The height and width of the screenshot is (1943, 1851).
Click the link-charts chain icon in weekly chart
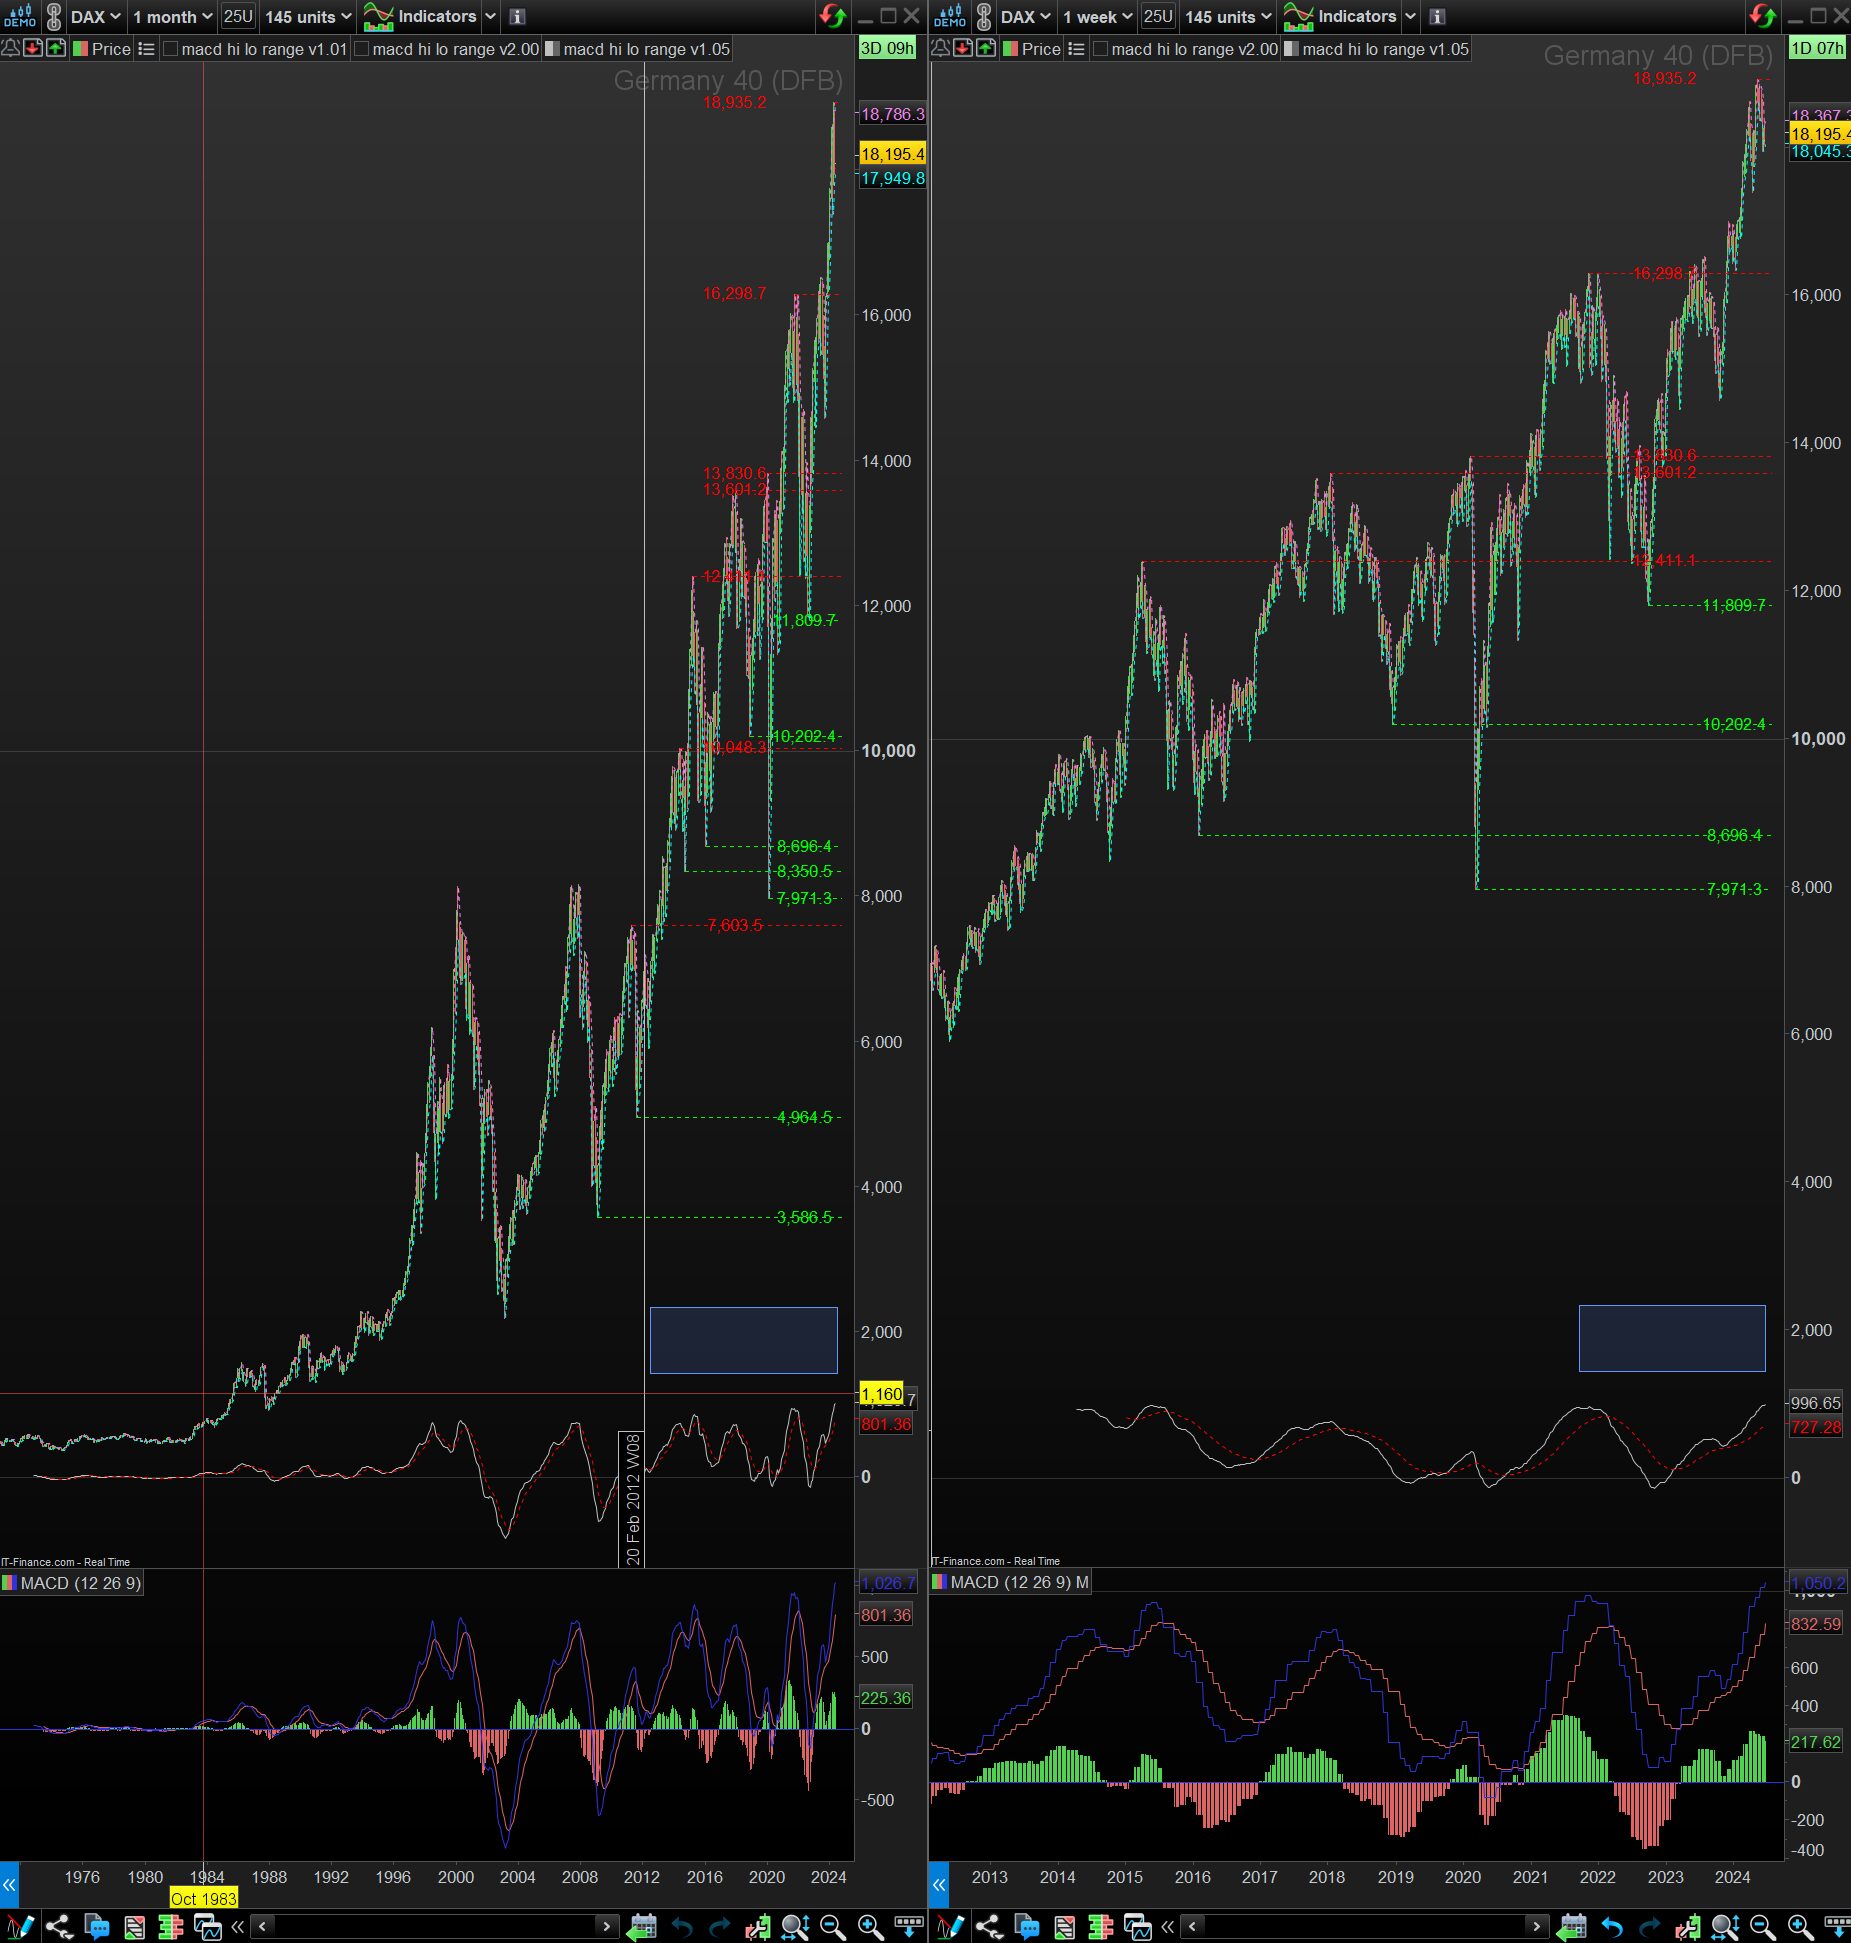pyautogui.click(x=984, y=17)
